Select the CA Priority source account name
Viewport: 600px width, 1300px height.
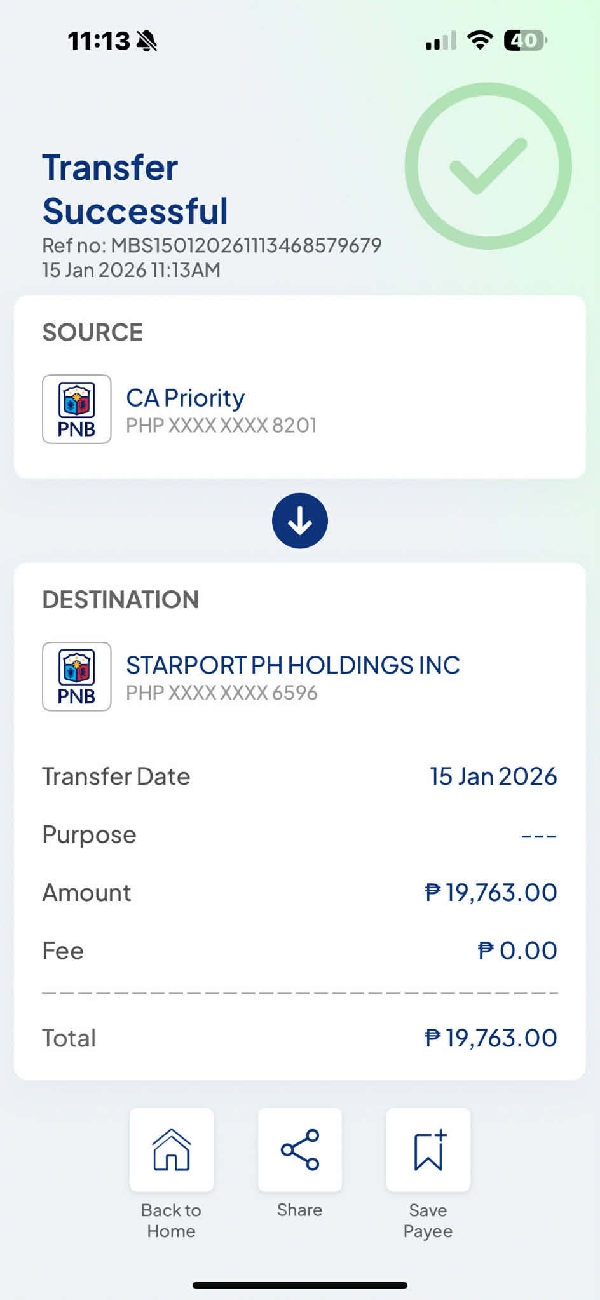click(x=185, y=398)
